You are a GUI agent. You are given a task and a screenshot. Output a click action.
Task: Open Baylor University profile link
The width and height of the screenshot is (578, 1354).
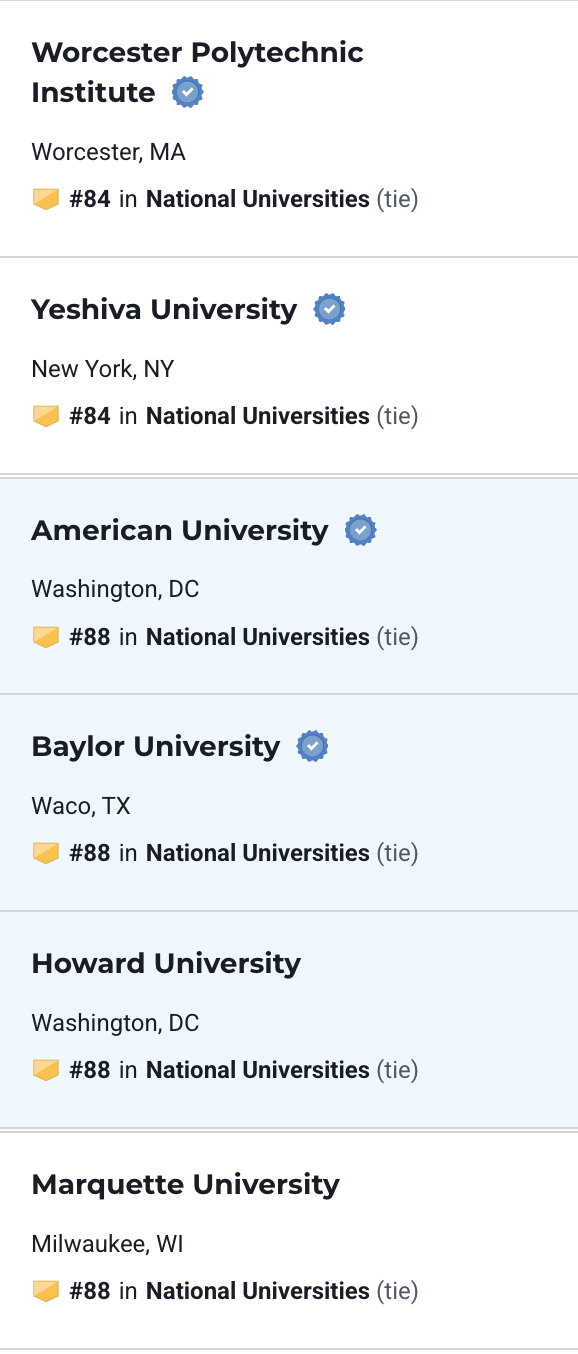[x=156, y=747]
